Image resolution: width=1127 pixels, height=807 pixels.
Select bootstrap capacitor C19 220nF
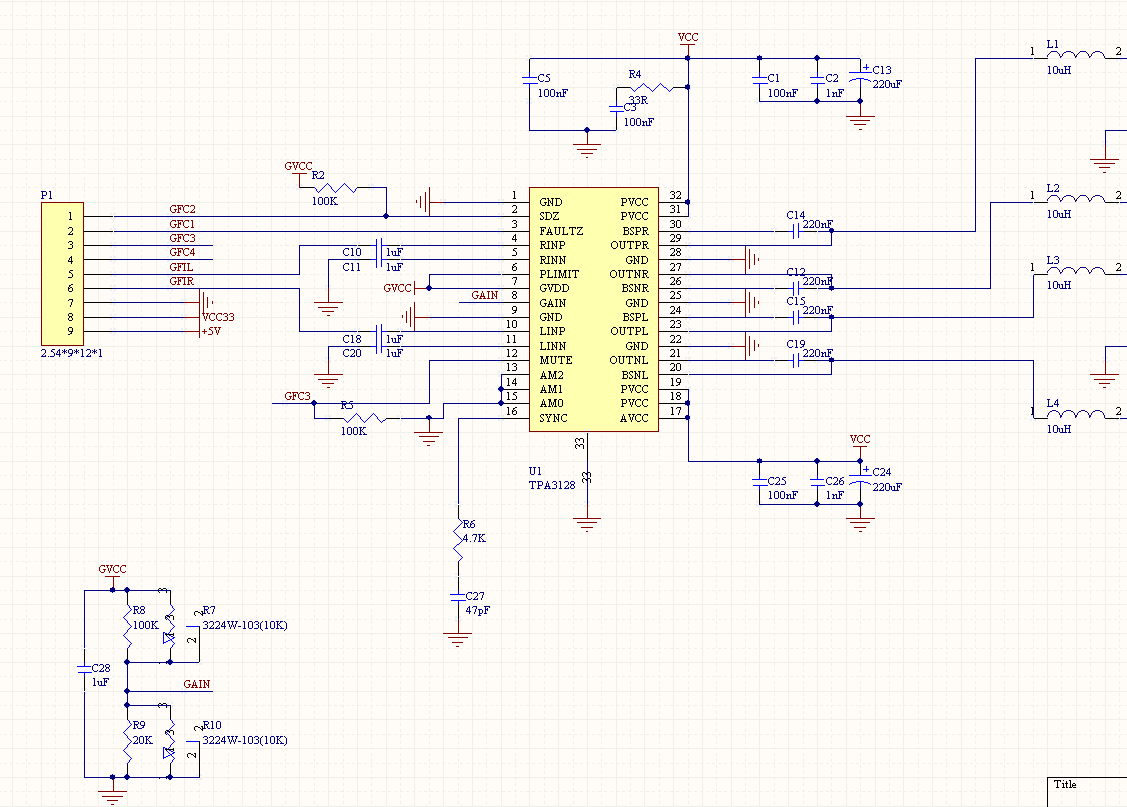point(796,360)
